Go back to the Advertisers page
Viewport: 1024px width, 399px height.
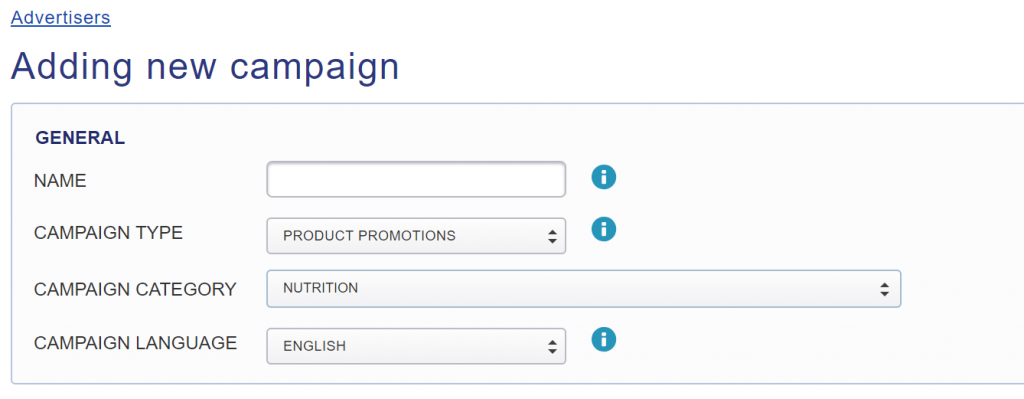[61, 17]
